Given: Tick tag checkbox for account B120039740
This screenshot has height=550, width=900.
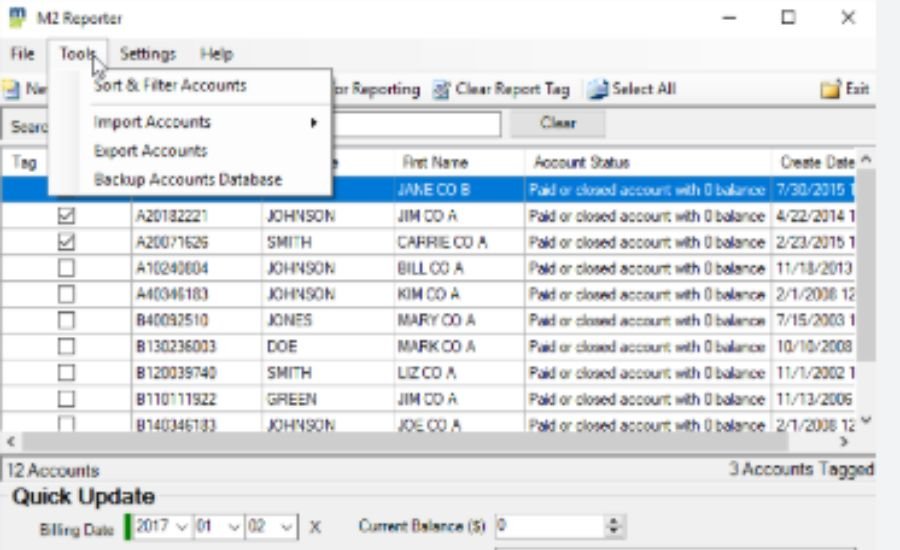Looking at the screenshot, I should pos(66,373).
